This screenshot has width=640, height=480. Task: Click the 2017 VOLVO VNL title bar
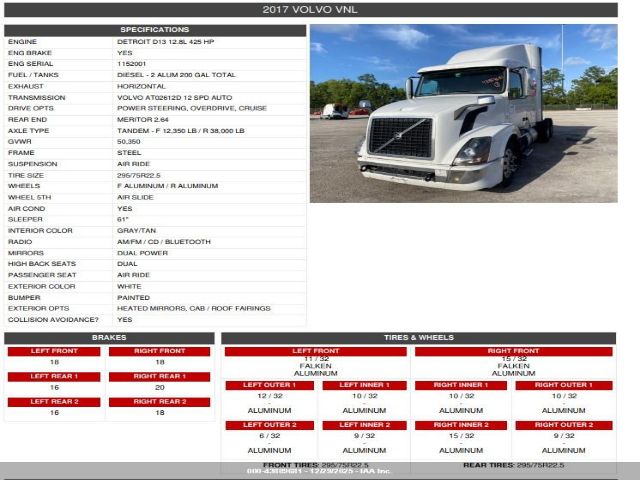(310, 9)
